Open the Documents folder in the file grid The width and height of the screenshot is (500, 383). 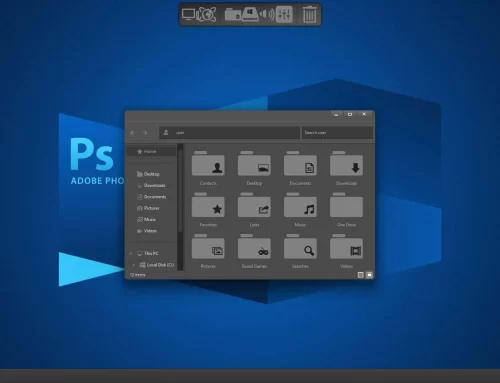pyautogui.click(x=300, y=168)
